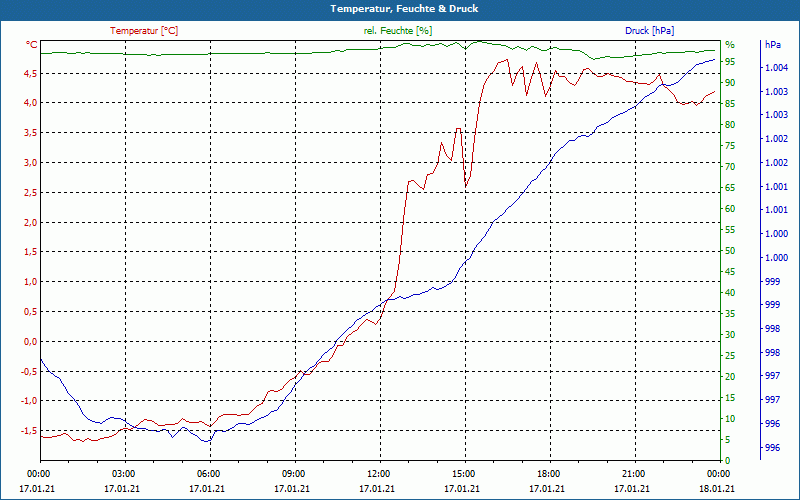Click the '40' value on green humidity axis
Viewport: 800px width, 500px height.
point(730,293)
